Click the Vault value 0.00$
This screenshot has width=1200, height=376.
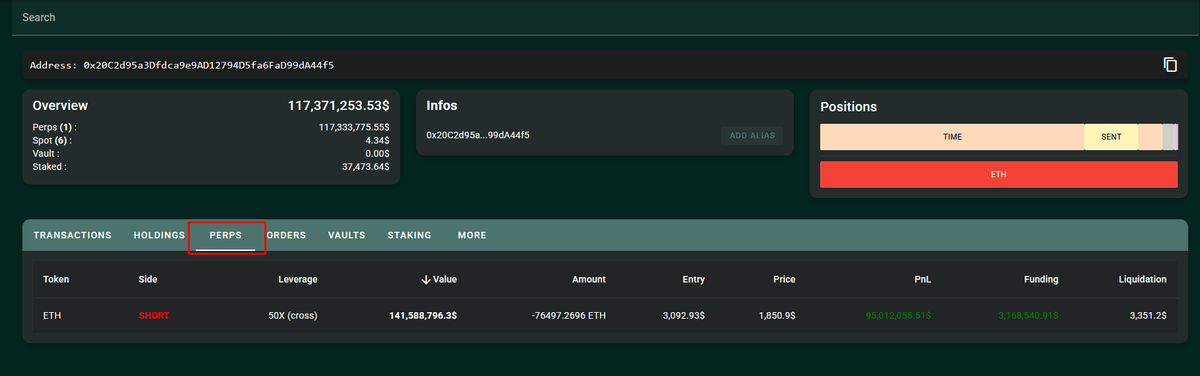coord(378,154)
